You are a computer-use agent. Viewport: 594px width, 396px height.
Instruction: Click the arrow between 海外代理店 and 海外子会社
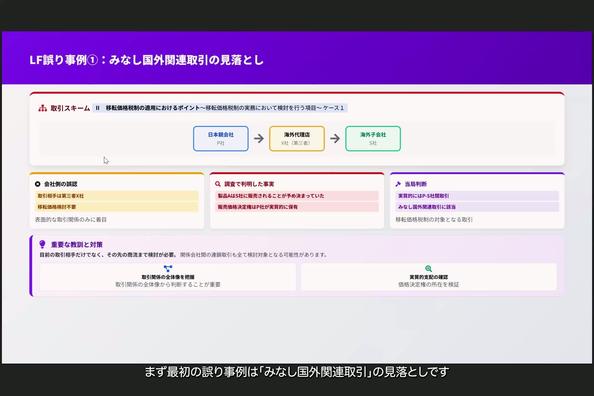[x=335, y=138]
